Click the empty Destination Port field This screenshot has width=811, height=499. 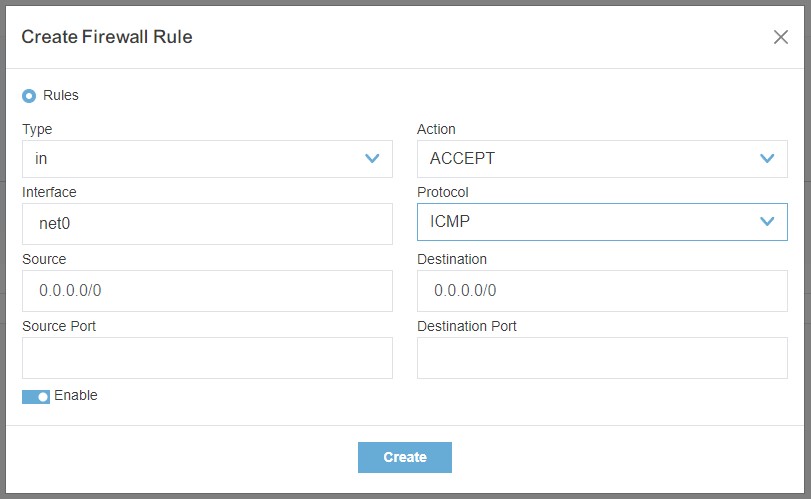(602, 358)
